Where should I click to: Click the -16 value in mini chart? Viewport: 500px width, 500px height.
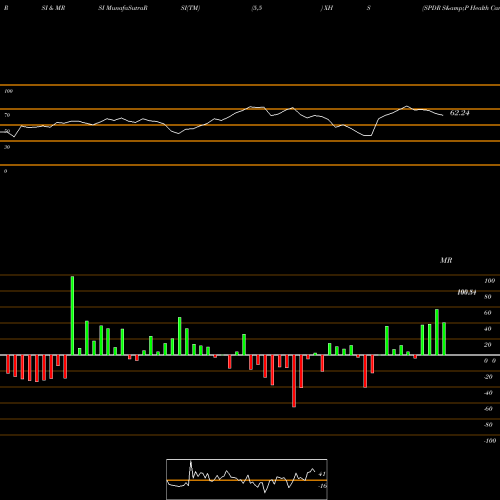click(x=322, y=486)
